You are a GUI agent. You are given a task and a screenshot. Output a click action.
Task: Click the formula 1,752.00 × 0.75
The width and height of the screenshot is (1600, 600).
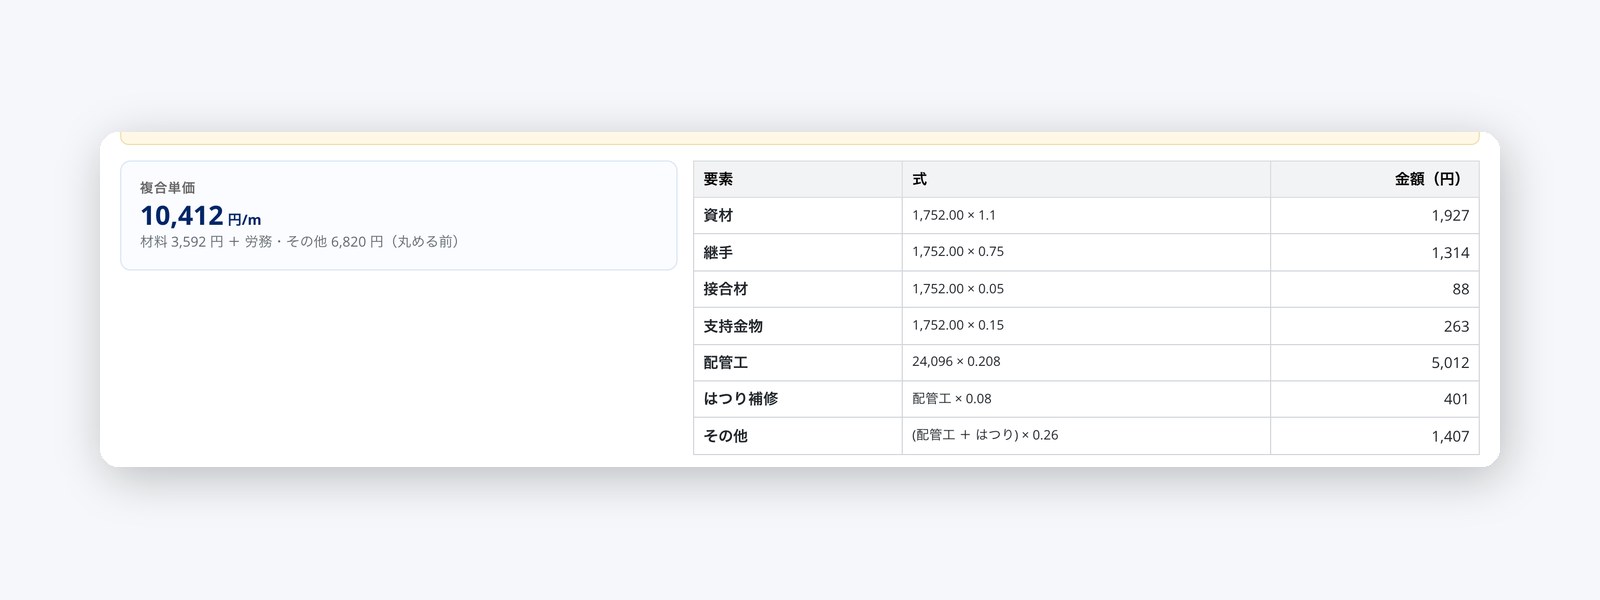tap(958, 252)
